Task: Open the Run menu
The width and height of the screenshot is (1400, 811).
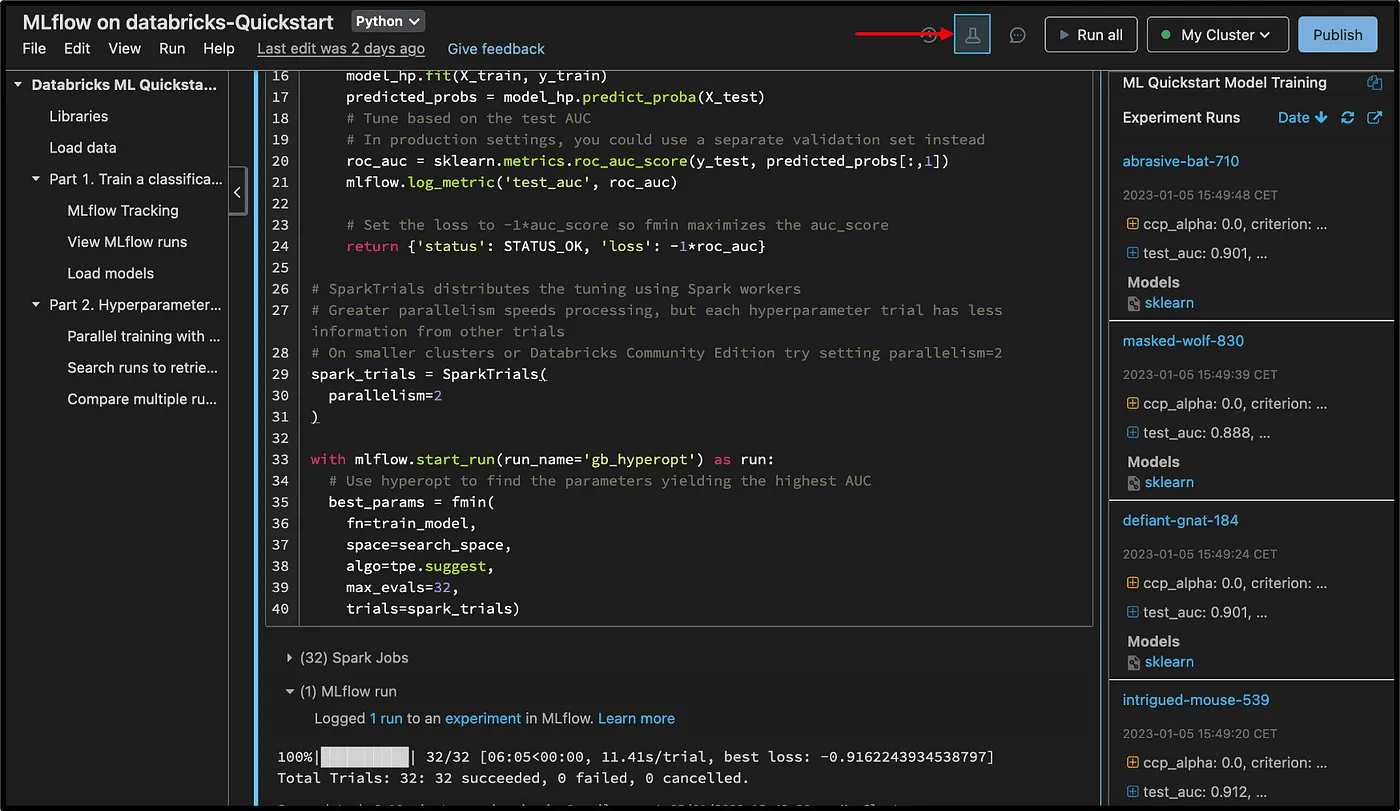Action: (172, 48)
